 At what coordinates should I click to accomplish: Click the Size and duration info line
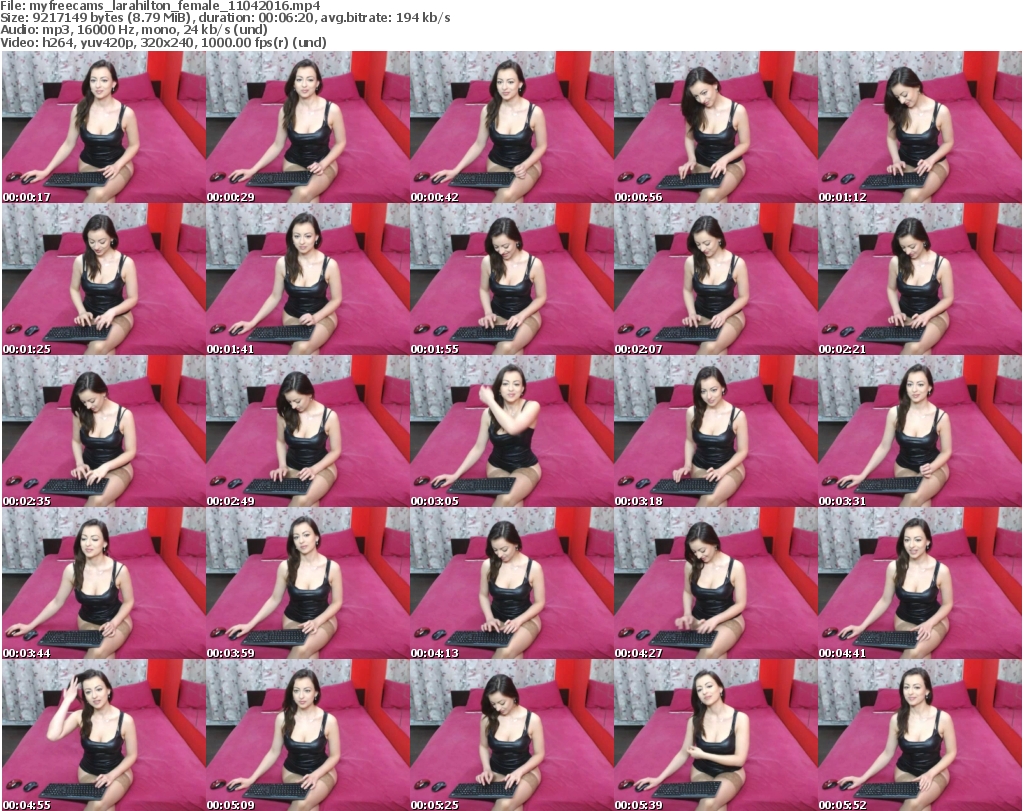tap(225, 18)
